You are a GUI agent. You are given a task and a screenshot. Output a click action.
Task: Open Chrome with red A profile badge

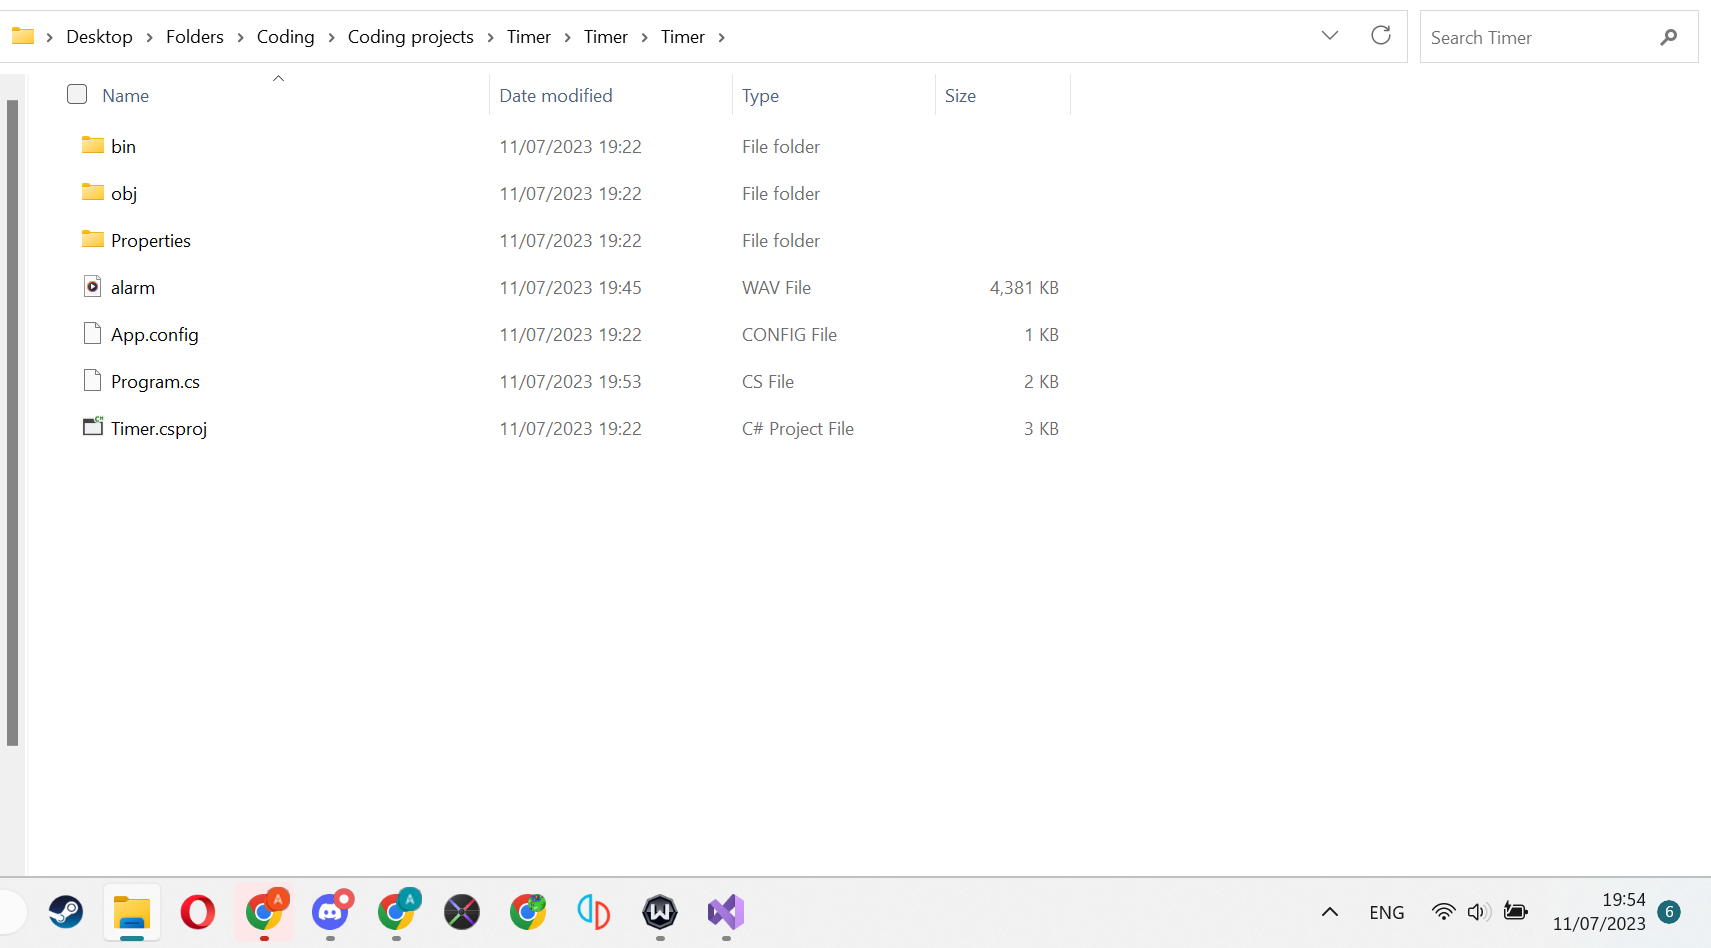[264, 911]
